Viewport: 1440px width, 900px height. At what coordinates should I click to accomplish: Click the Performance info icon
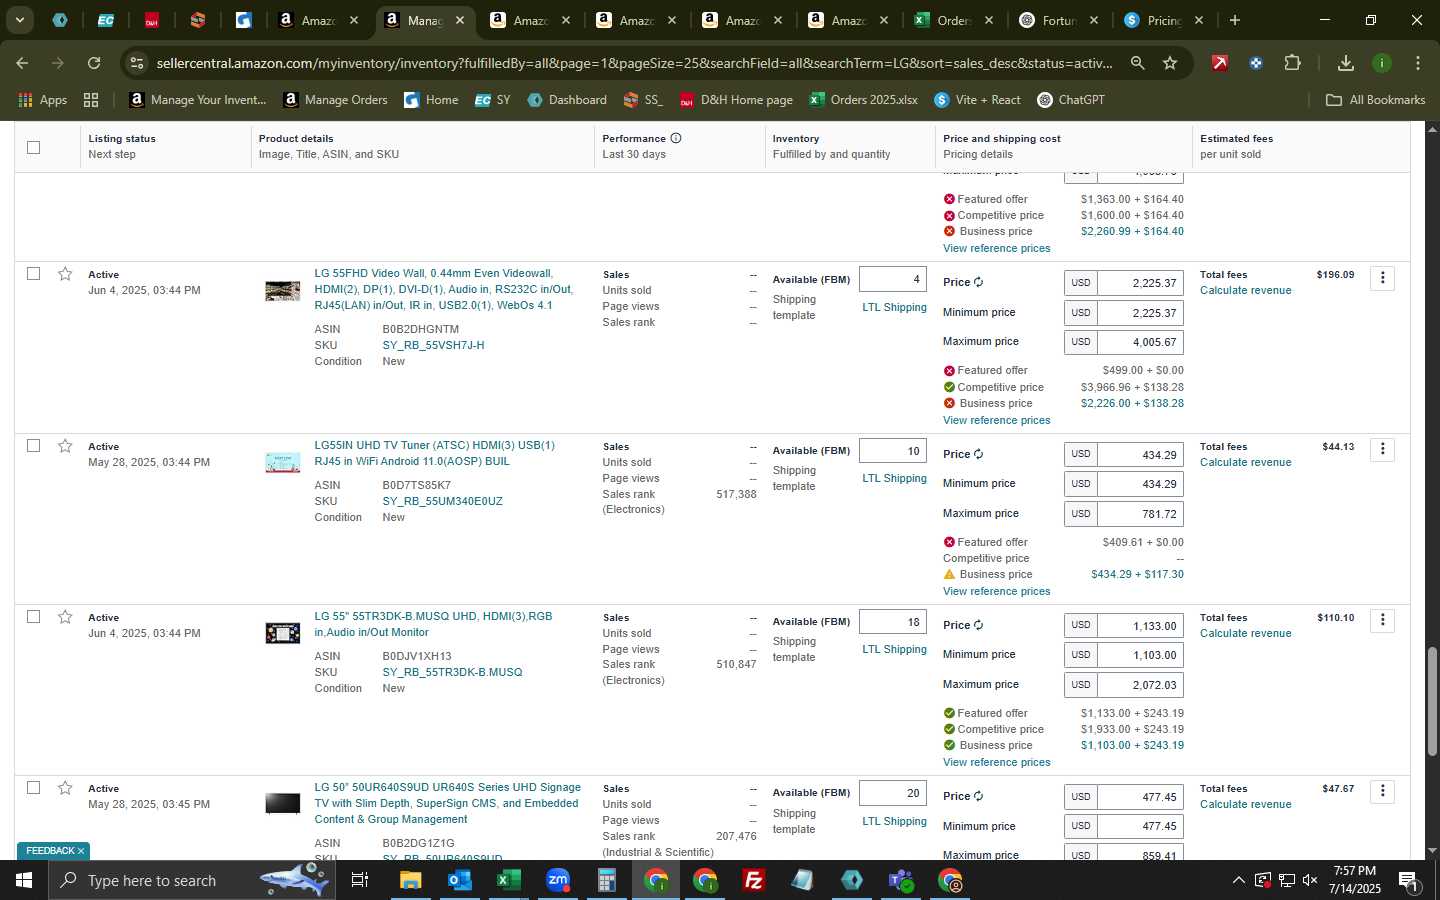point(676,138)
